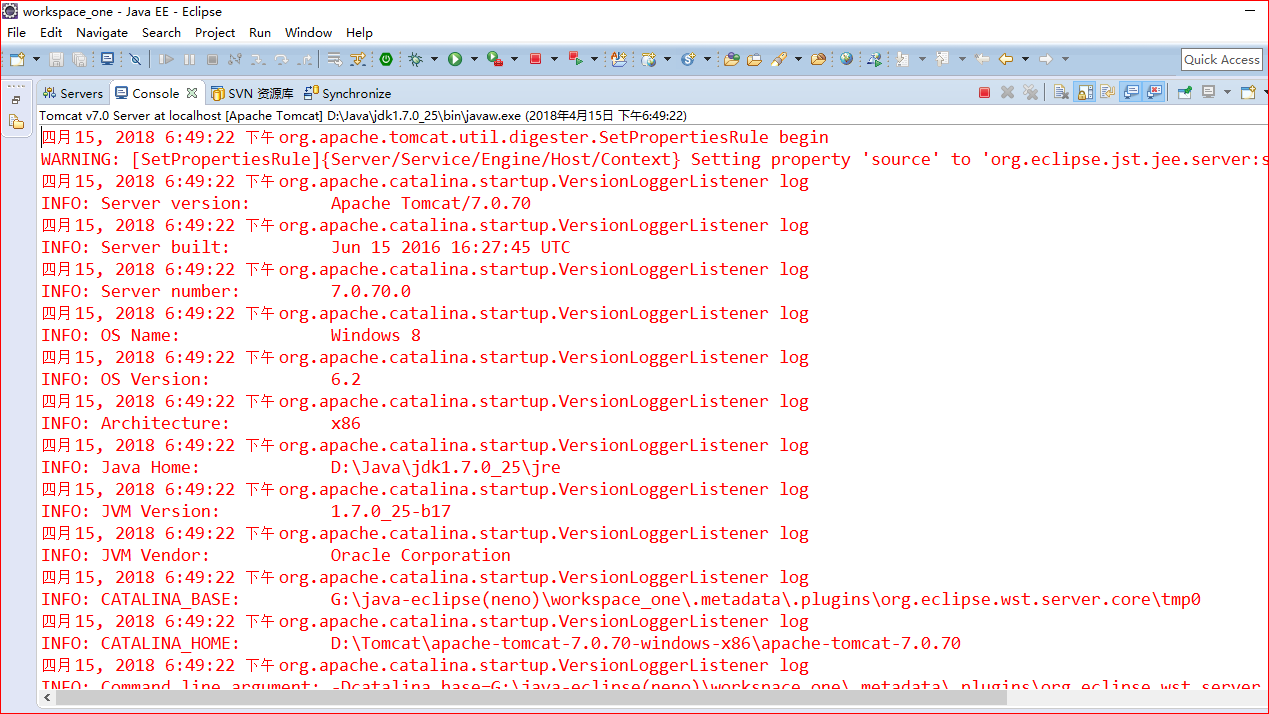Click the 'INFO: CATALINA_HOME:' console line

140,643
